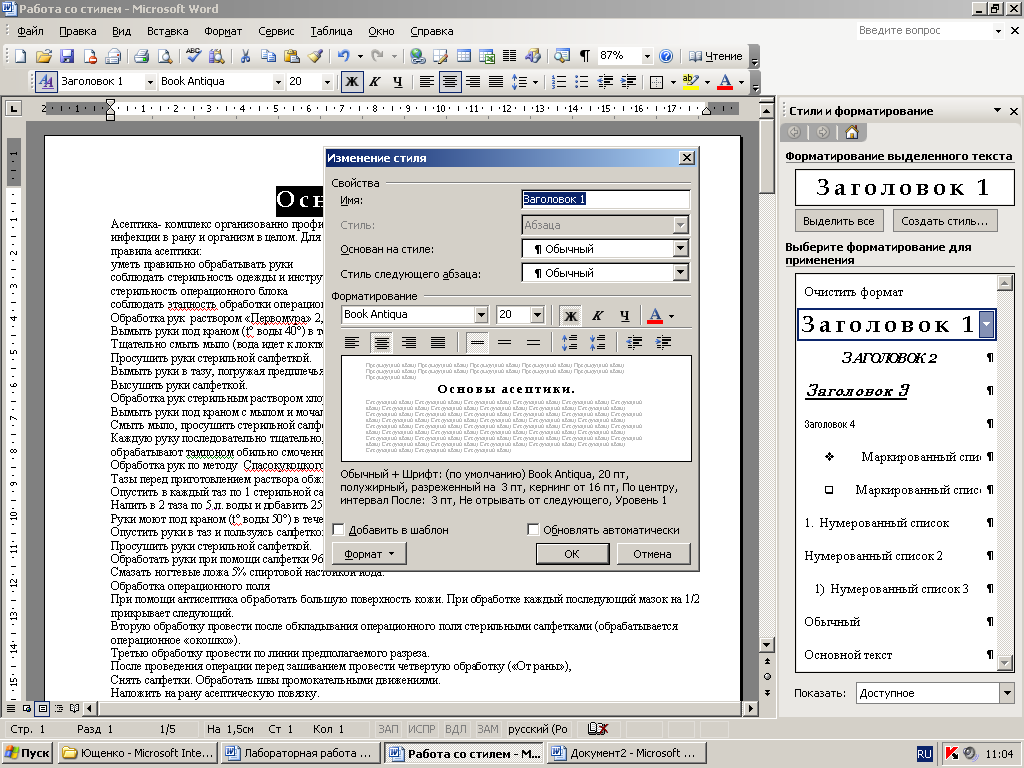Click the numbered list toolbar icon
Screen dimensions: 1024x768
[x=559, y=82]
